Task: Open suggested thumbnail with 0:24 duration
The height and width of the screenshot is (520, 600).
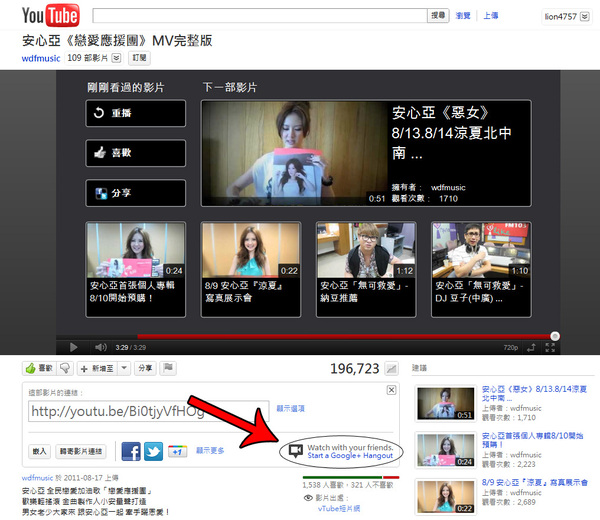Action: [446, 450]
